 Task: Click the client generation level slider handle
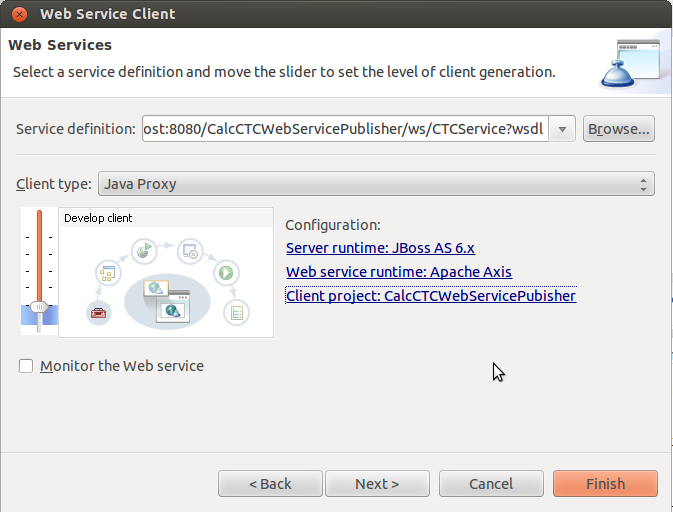pos(39,306)
